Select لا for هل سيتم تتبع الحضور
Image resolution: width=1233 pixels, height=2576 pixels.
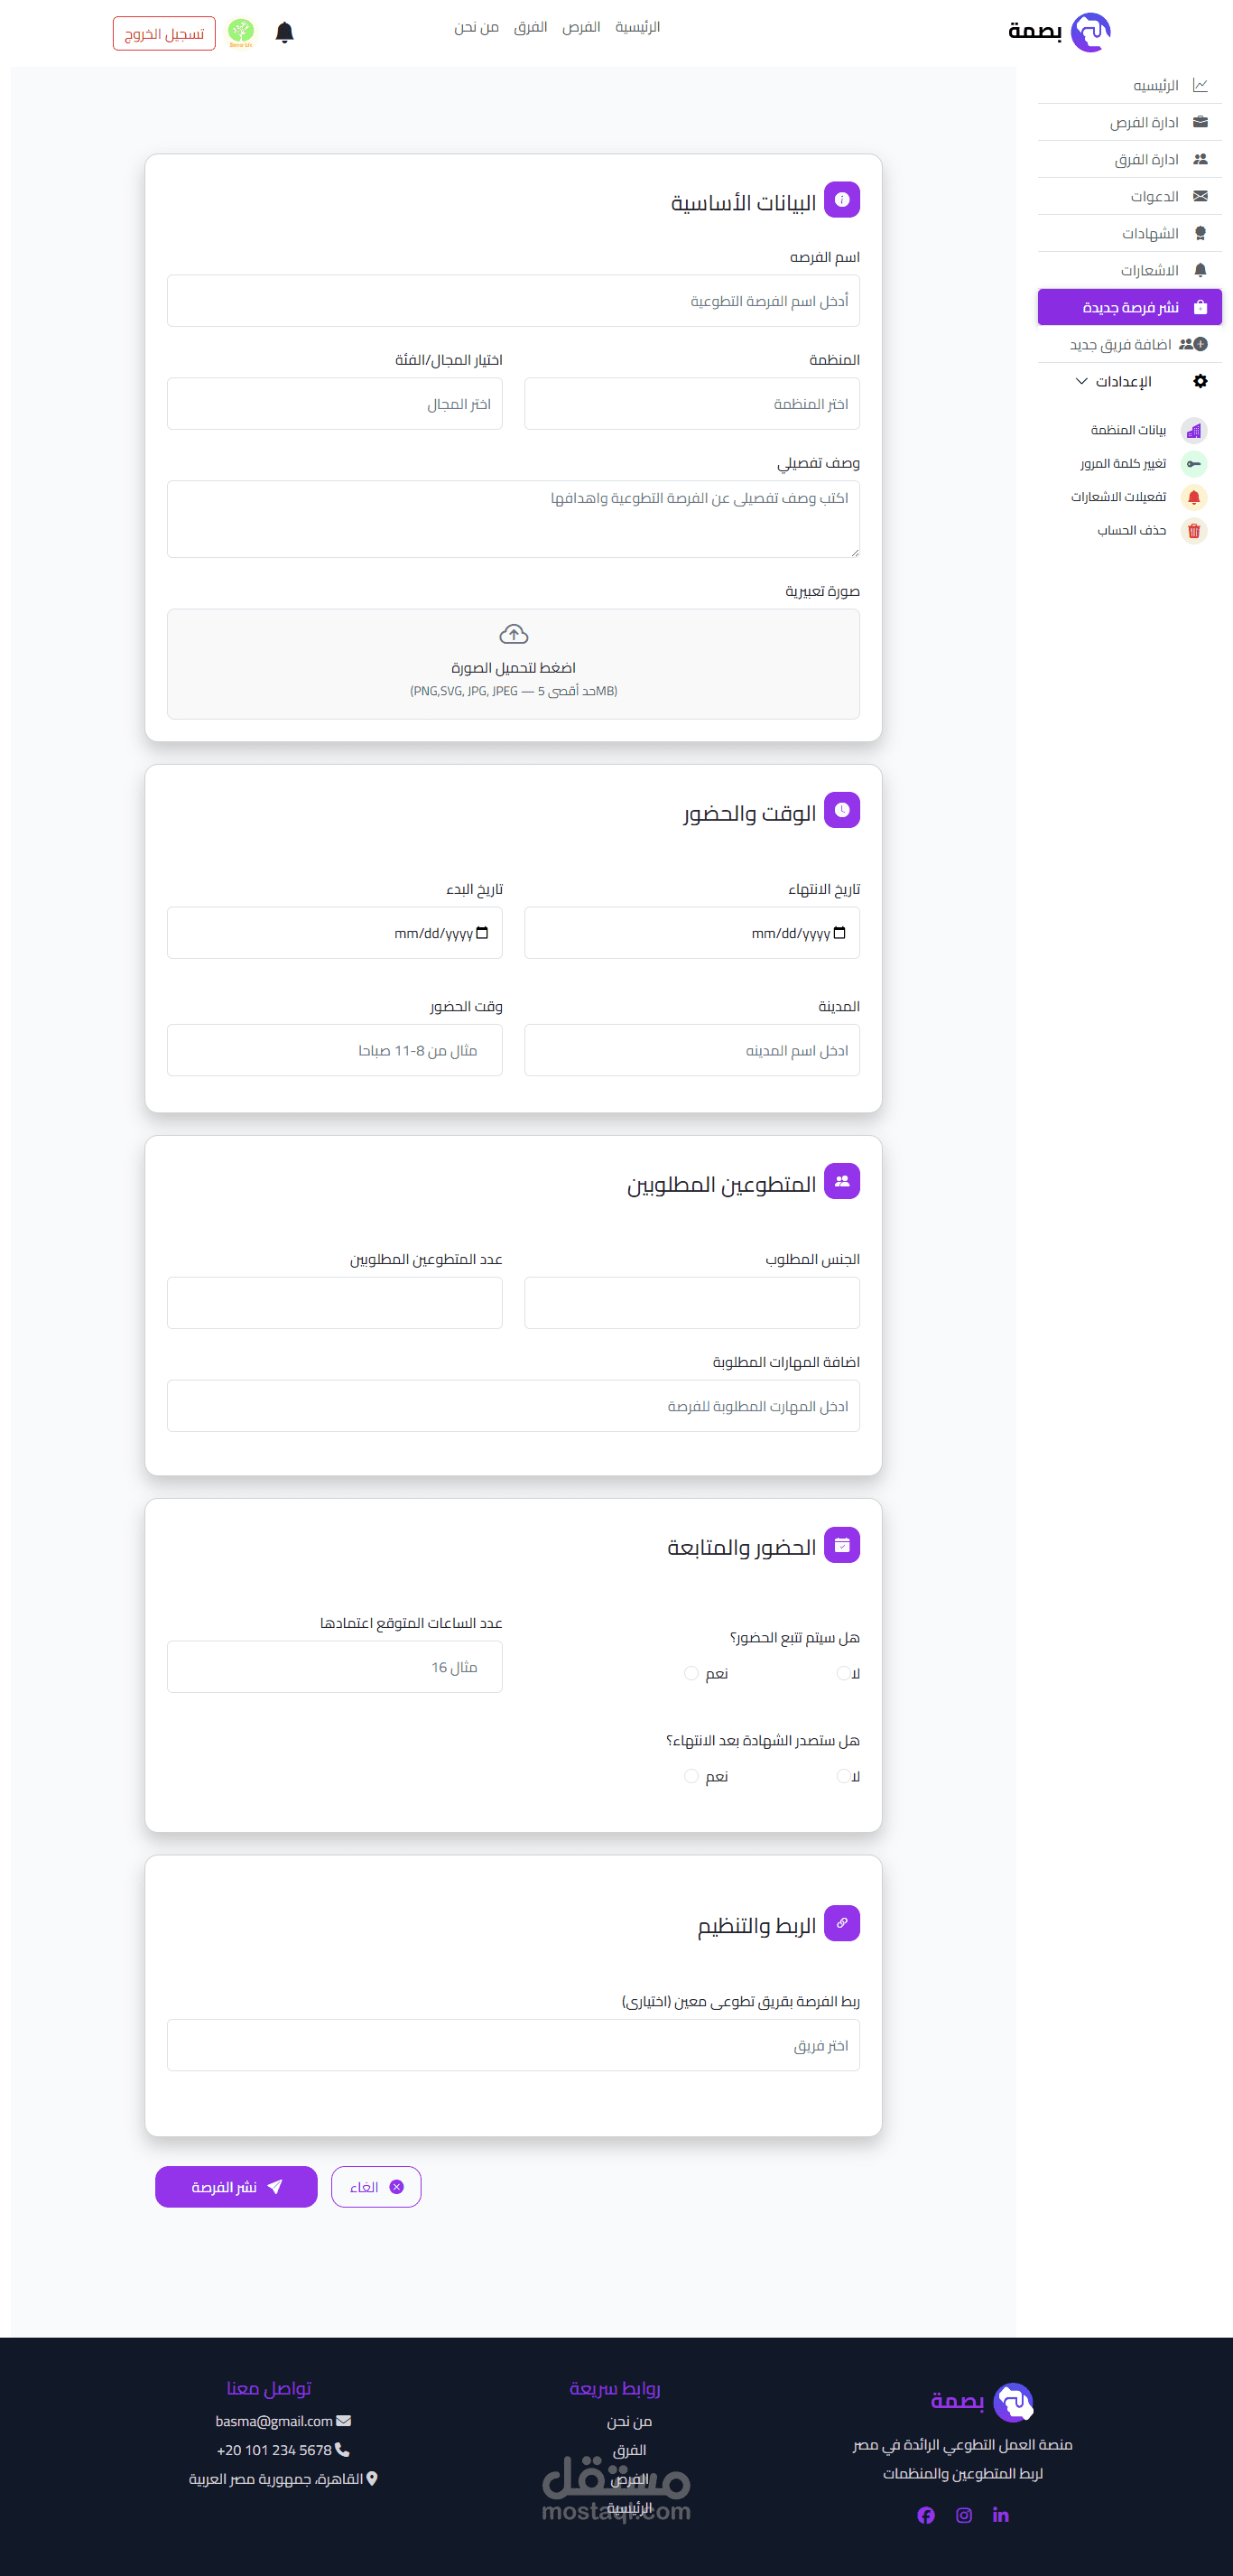[x=843, y=1673]
